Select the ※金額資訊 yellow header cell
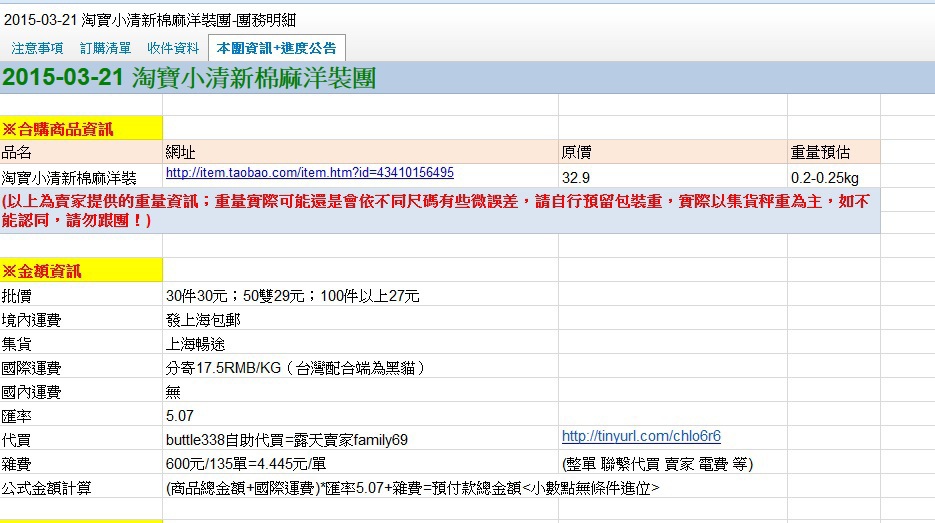This screenshot has height=523, width=935. (81, 270)
